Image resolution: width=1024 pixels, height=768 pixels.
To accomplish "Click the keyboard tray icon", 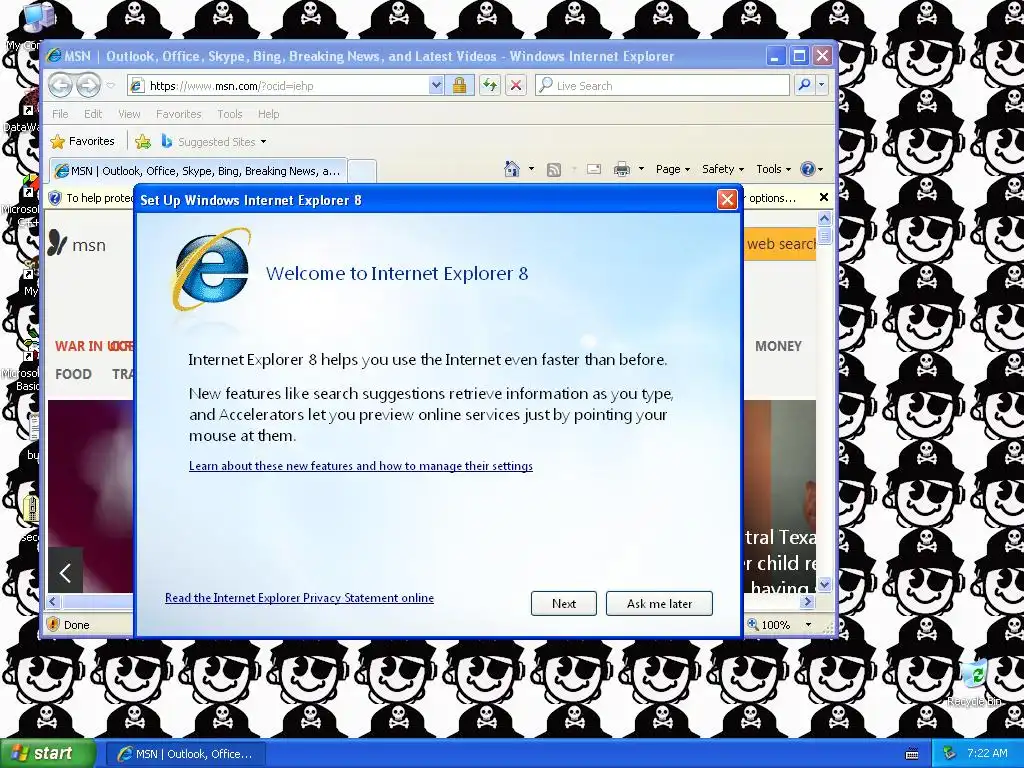I will pyautogui.click(x=912, y=754).
